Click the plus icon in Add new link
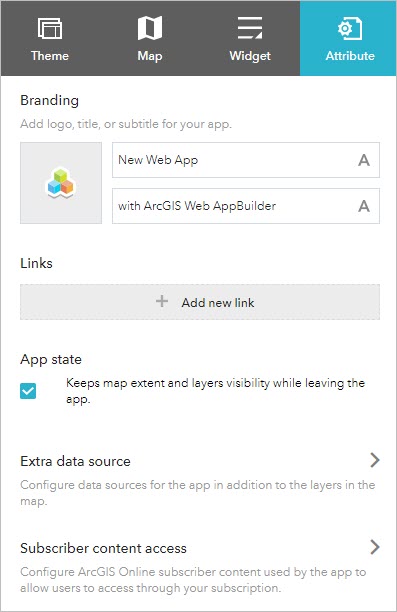The image size is (397, 612). click(162, 301)
